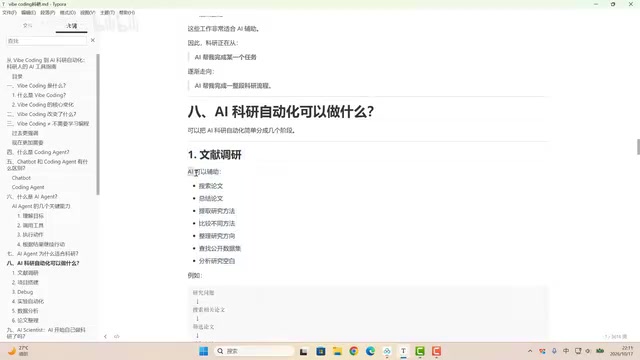Open the 编辑(E) menu

28,13
